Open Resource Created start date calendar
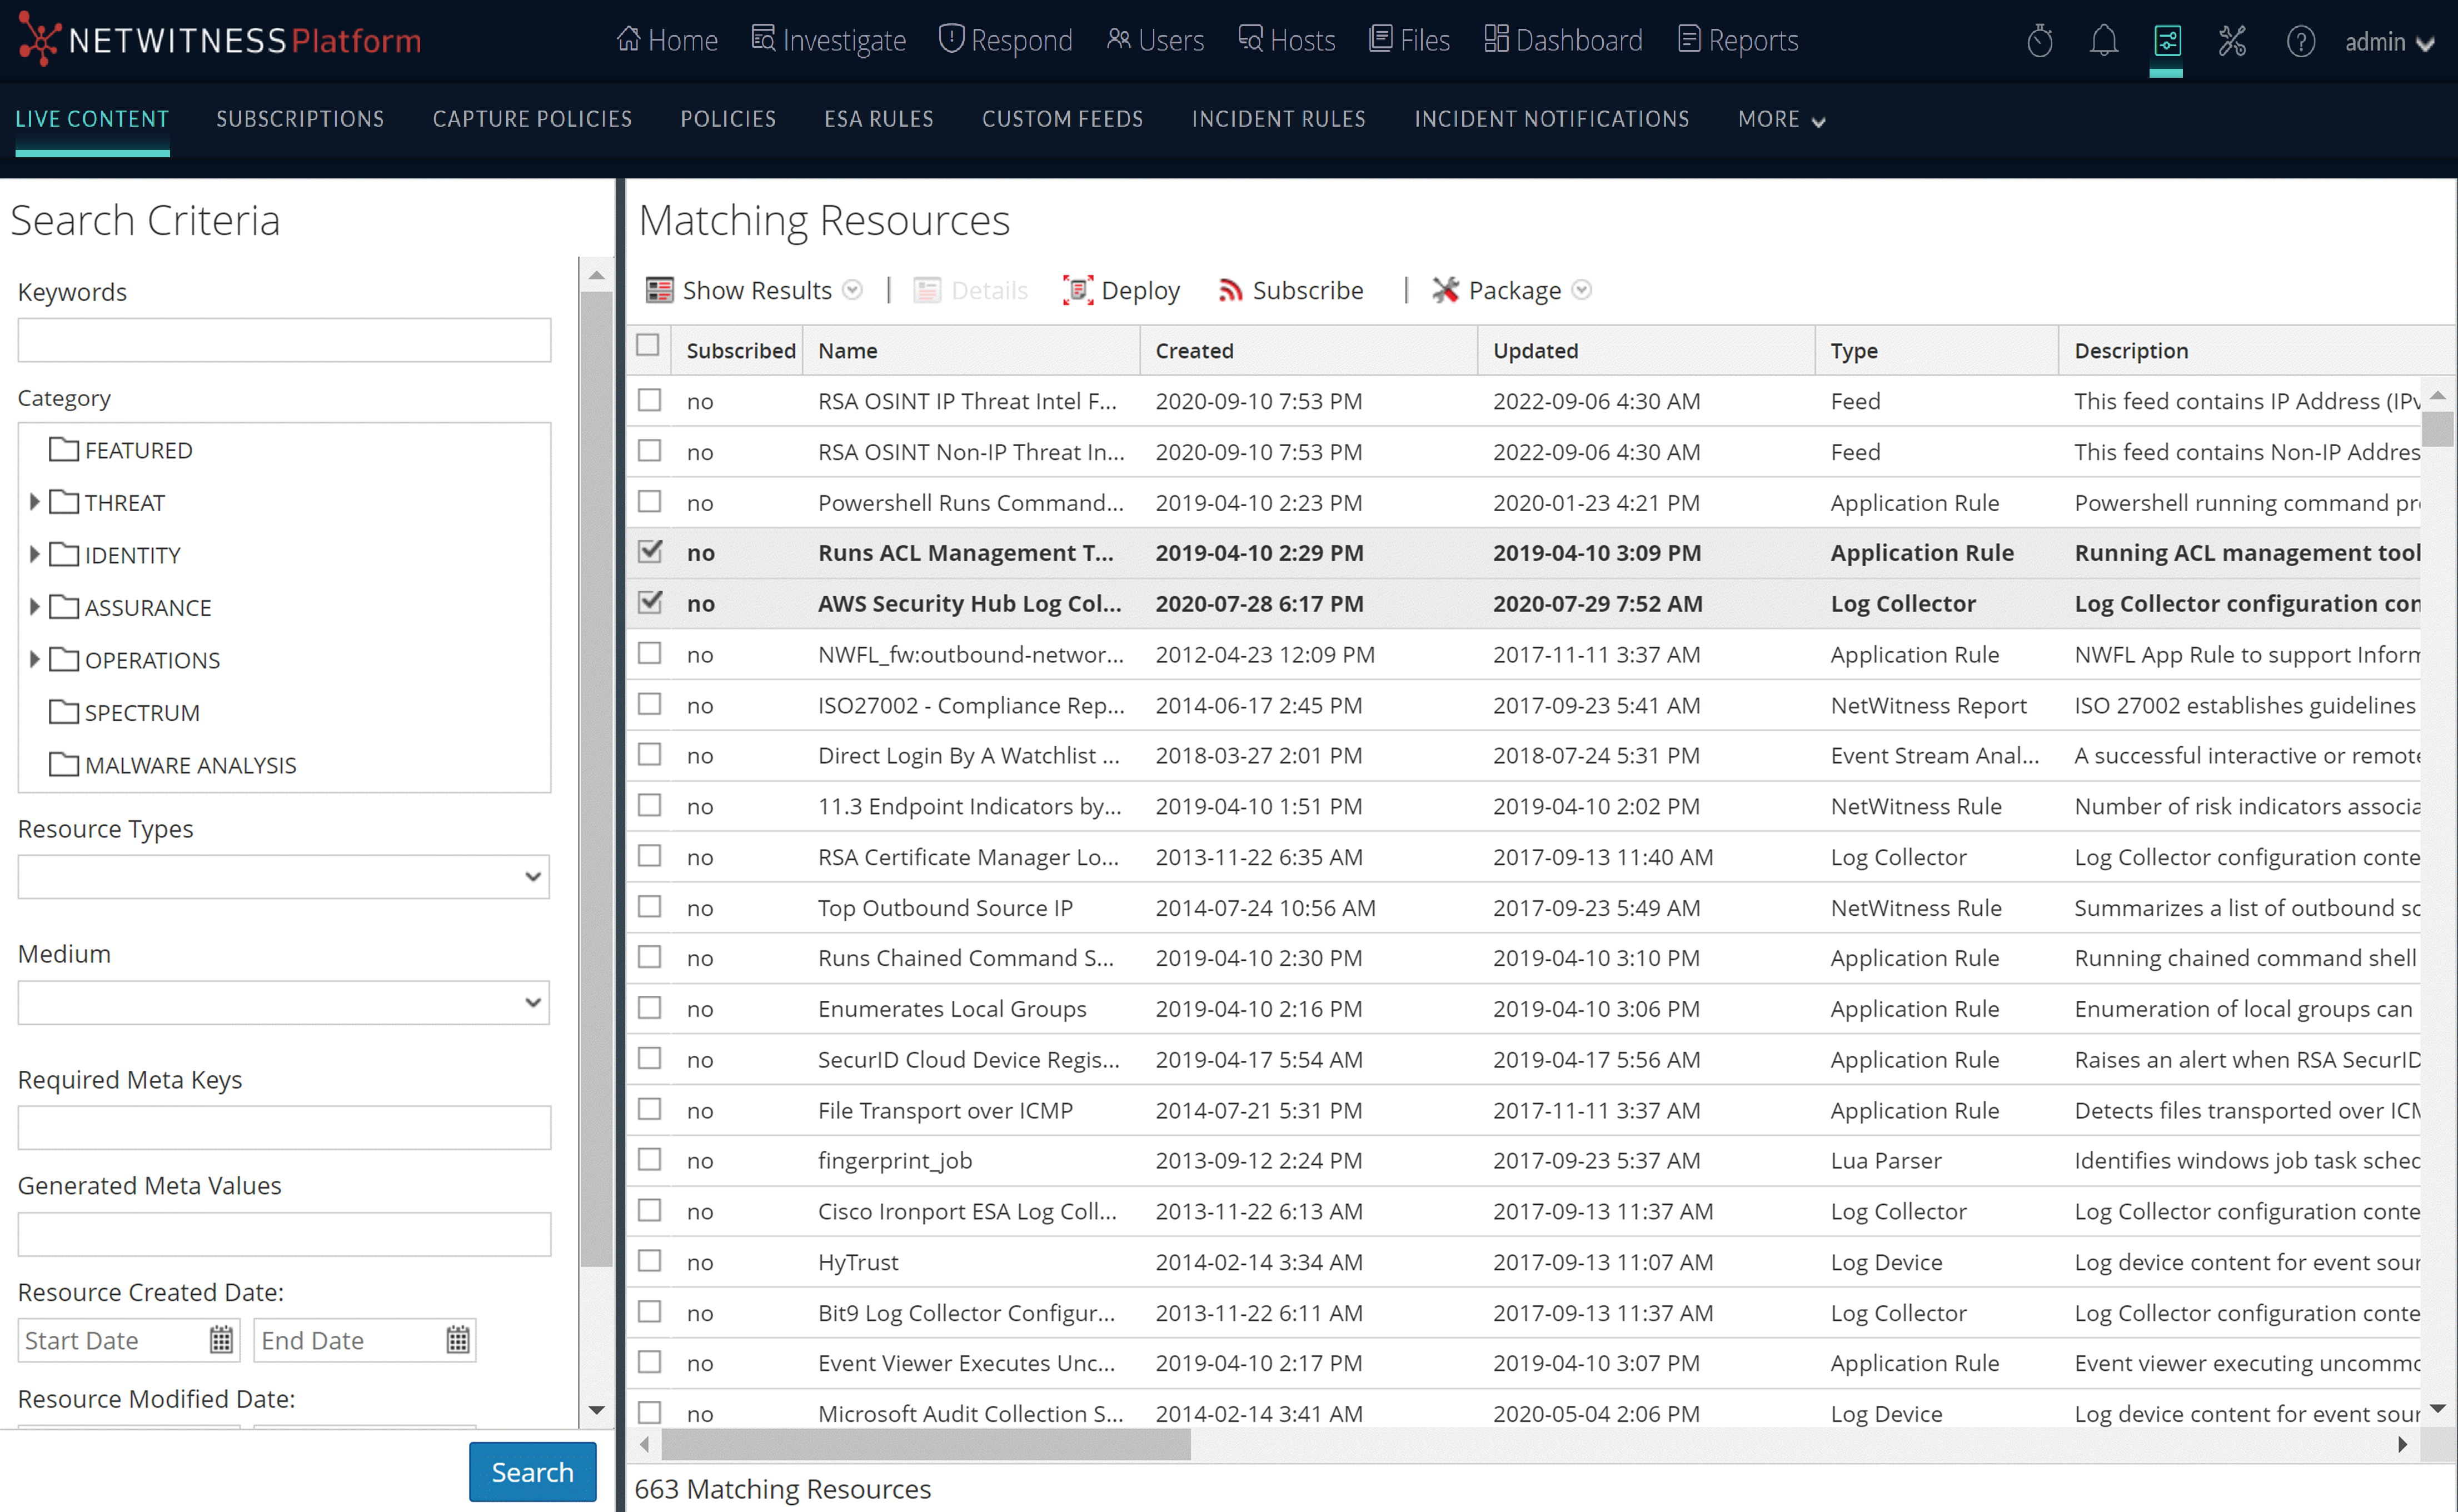Viewport: 2458px width, 1512px height. point(221,1340)
